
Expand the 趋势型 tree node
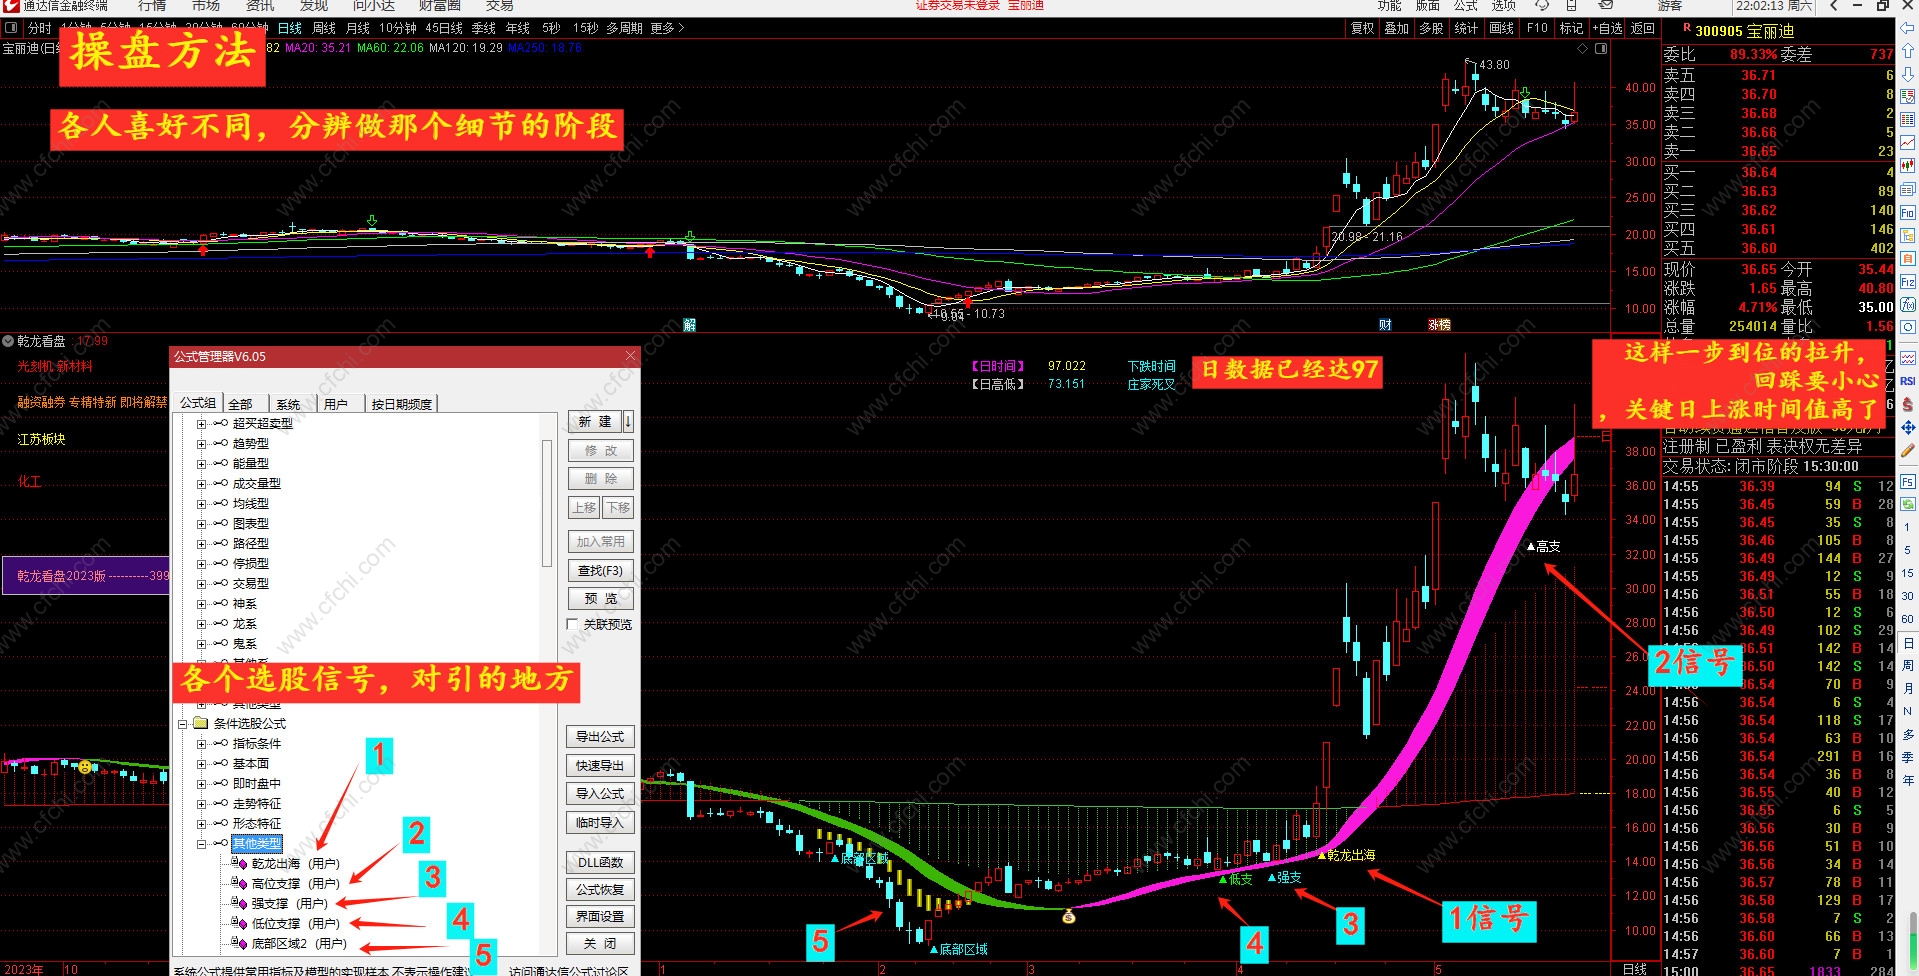[x=202, y=444]
